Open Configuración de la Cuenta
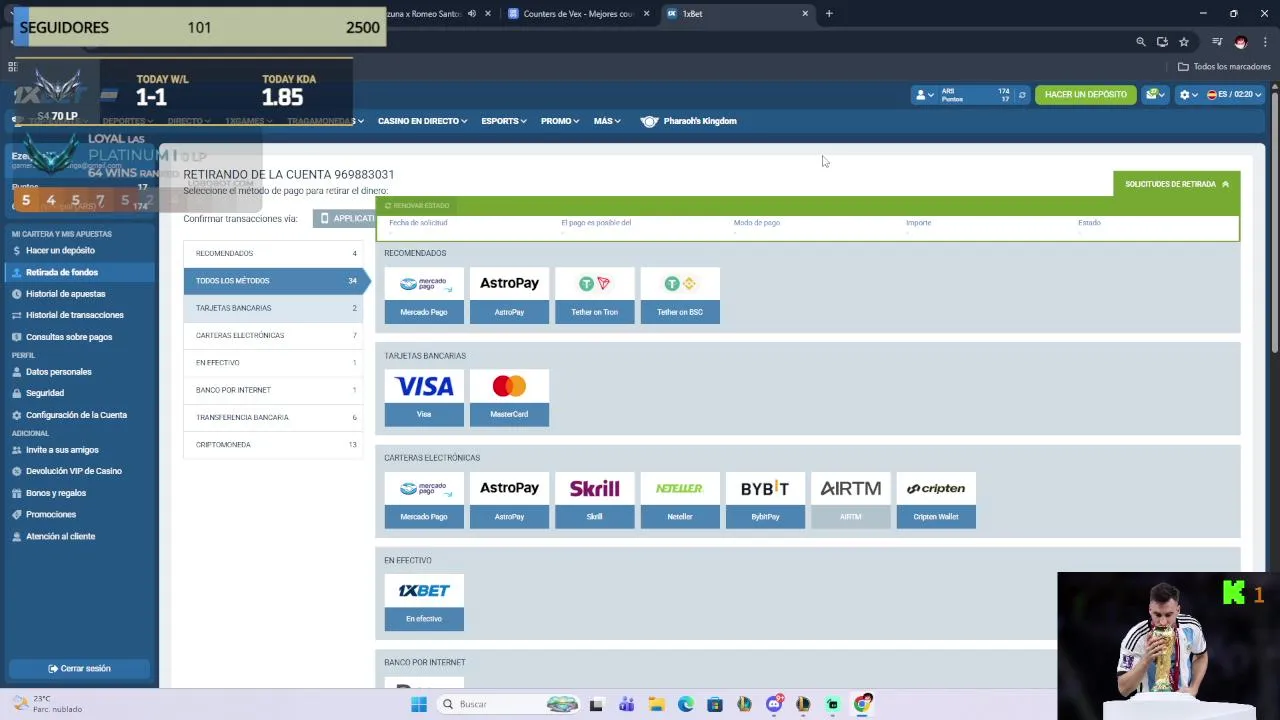This screenshot has width=1280, height=720. (76, 415)
